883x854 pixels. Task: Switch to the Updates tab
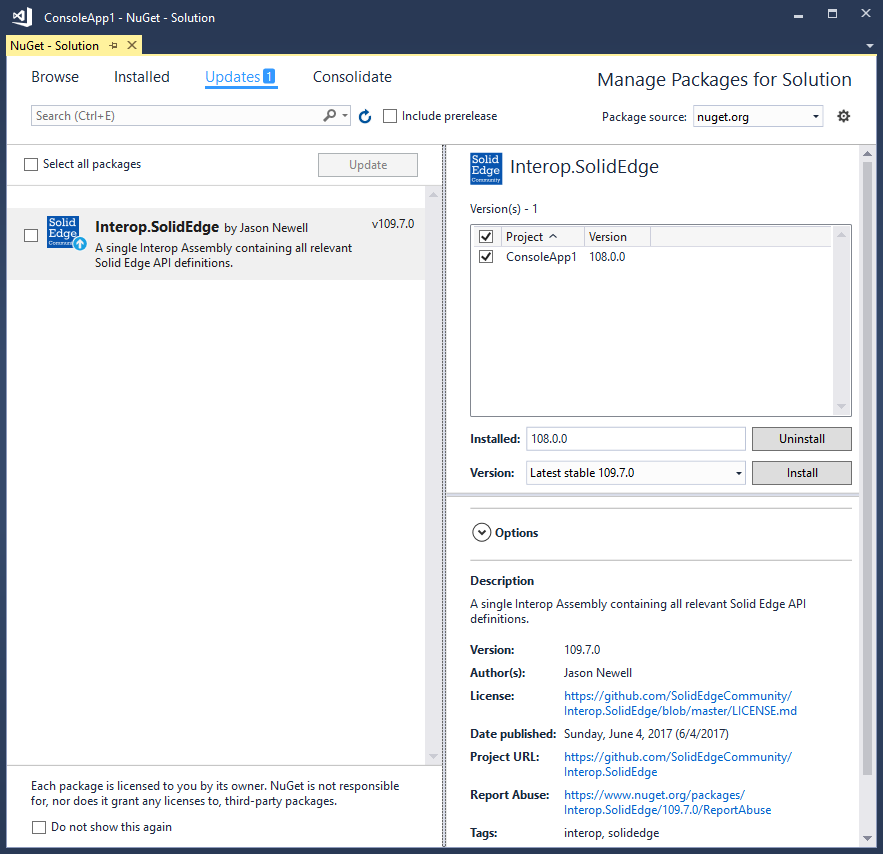pos(240,77)
